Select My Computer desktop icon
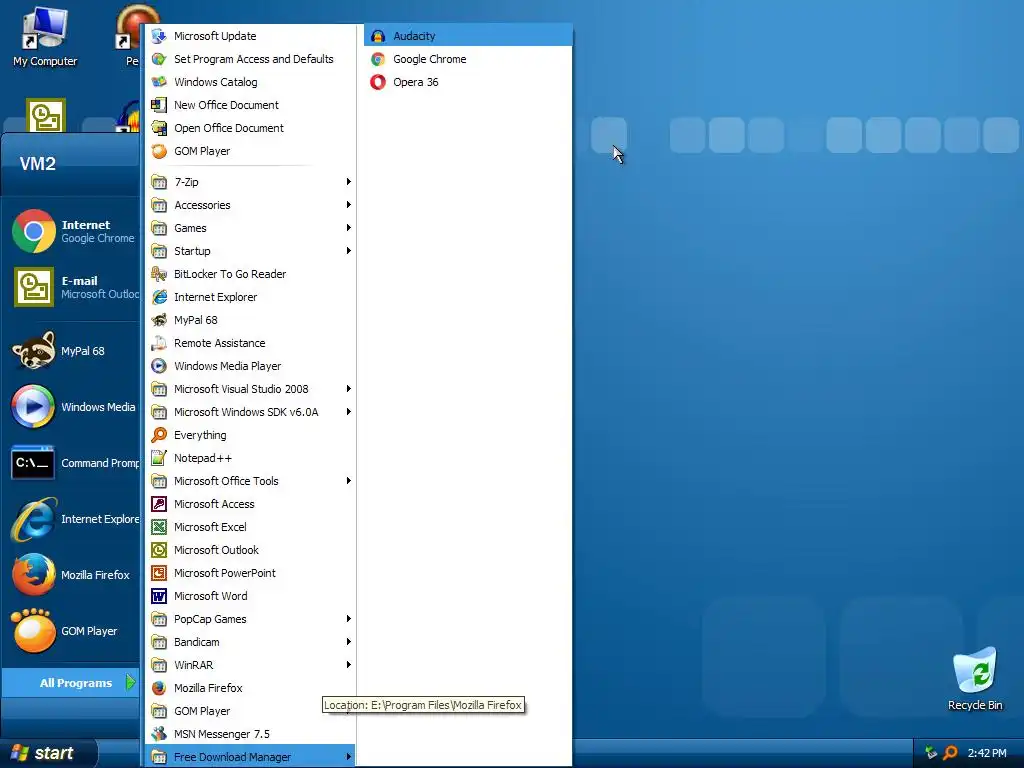 45,37
